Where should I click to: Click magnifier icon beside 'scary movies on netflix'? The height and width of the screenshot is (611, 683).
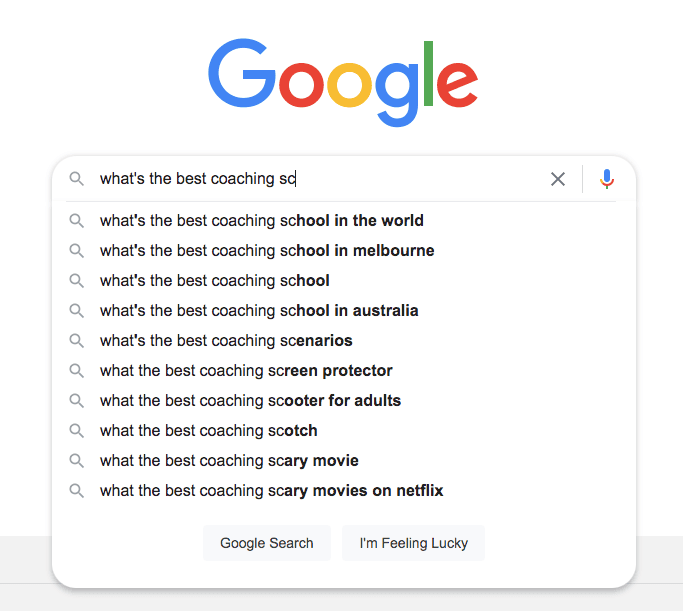pyautogui.click(x=76, y=491)
